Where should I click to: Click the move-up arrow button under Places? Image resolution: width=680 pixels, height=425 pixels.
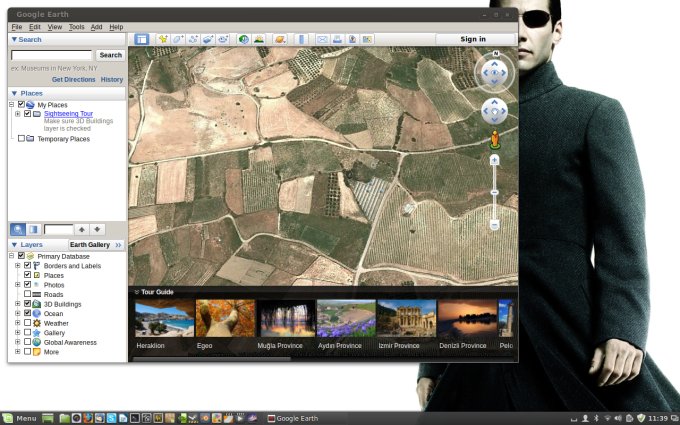[x=82, y=229]
